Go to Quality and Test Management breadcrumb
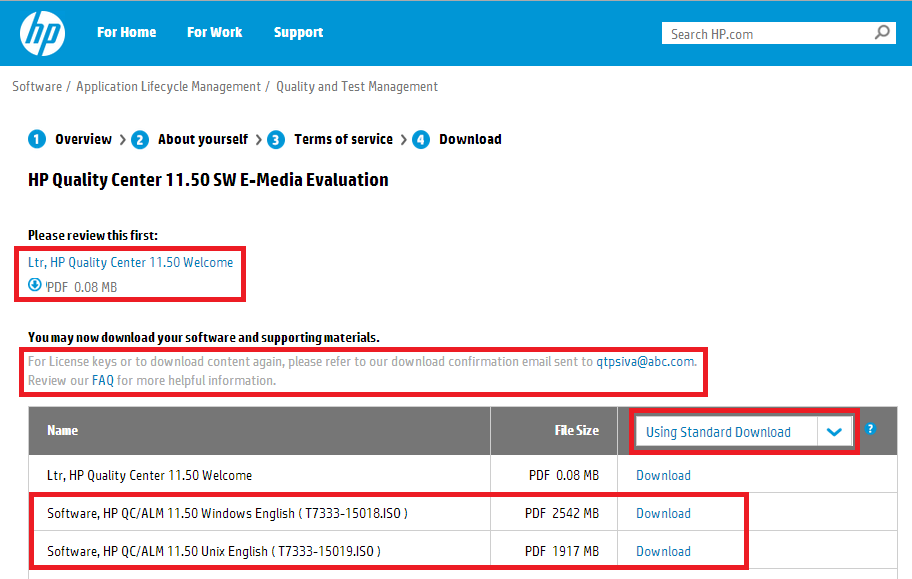The width and height of the screenshot is (912, 579). pyautogui.click(x=357, y=87)
